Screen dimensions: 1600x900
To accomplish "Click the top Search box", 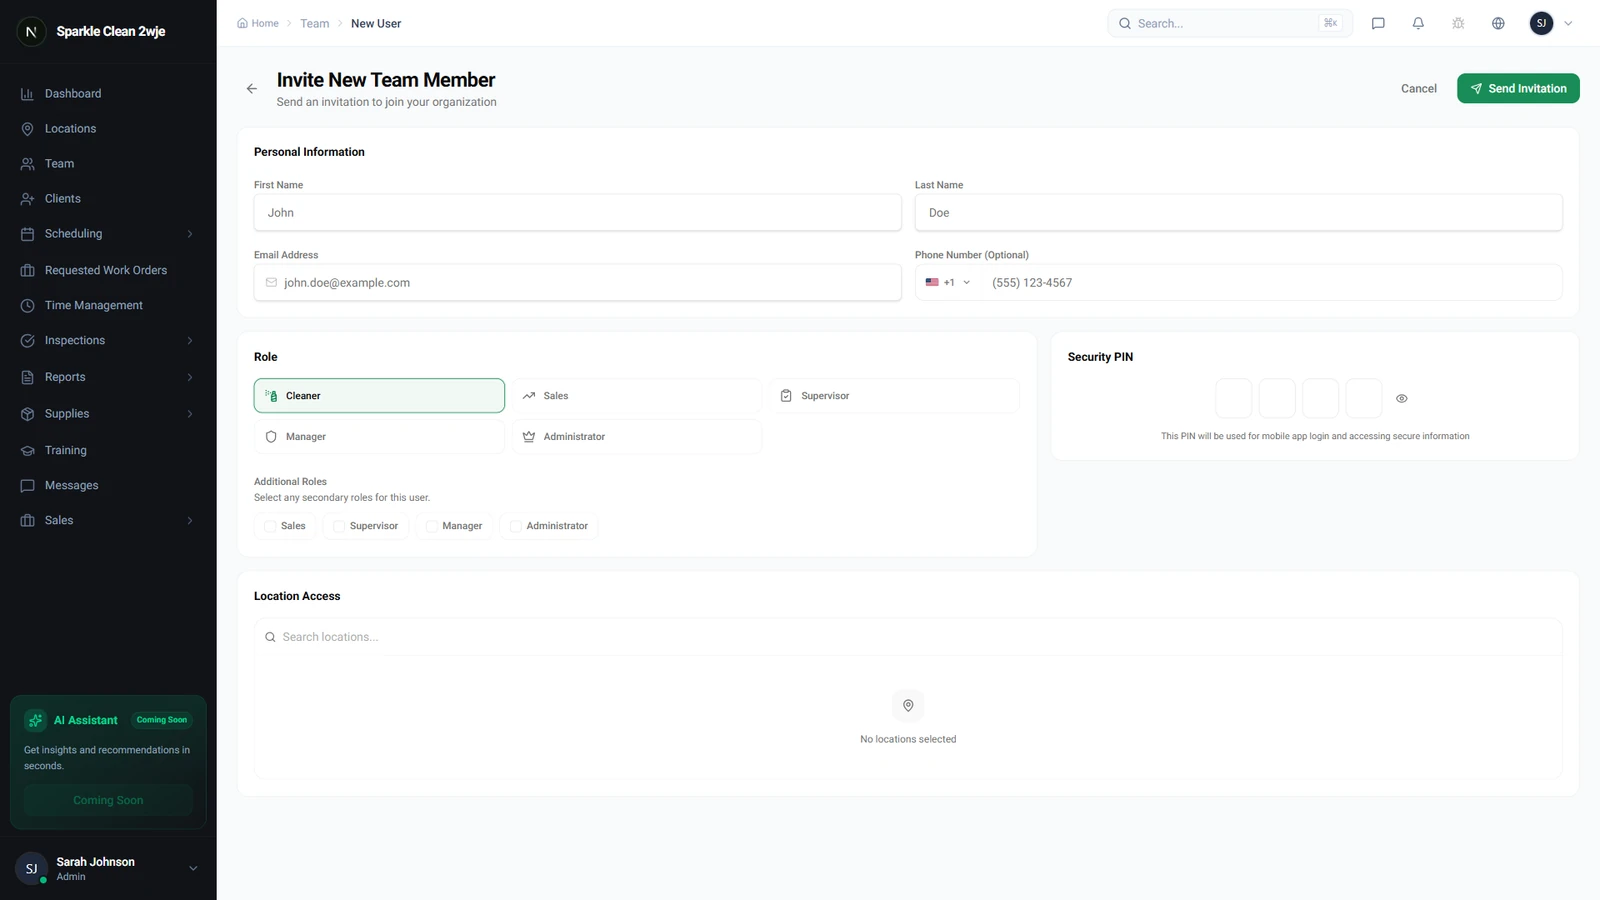I will click(1229, 23).
